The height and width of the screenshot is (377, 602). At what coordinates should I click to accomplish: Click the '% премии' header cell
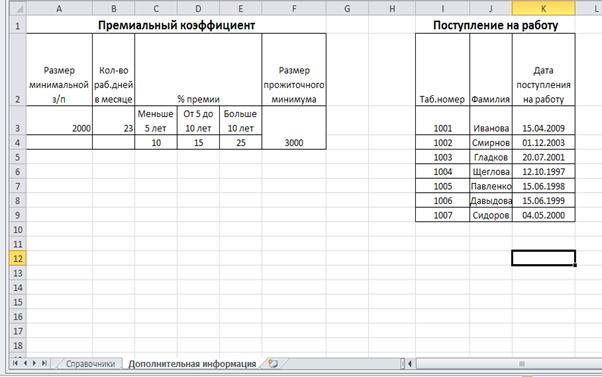[x=198, y=70]
